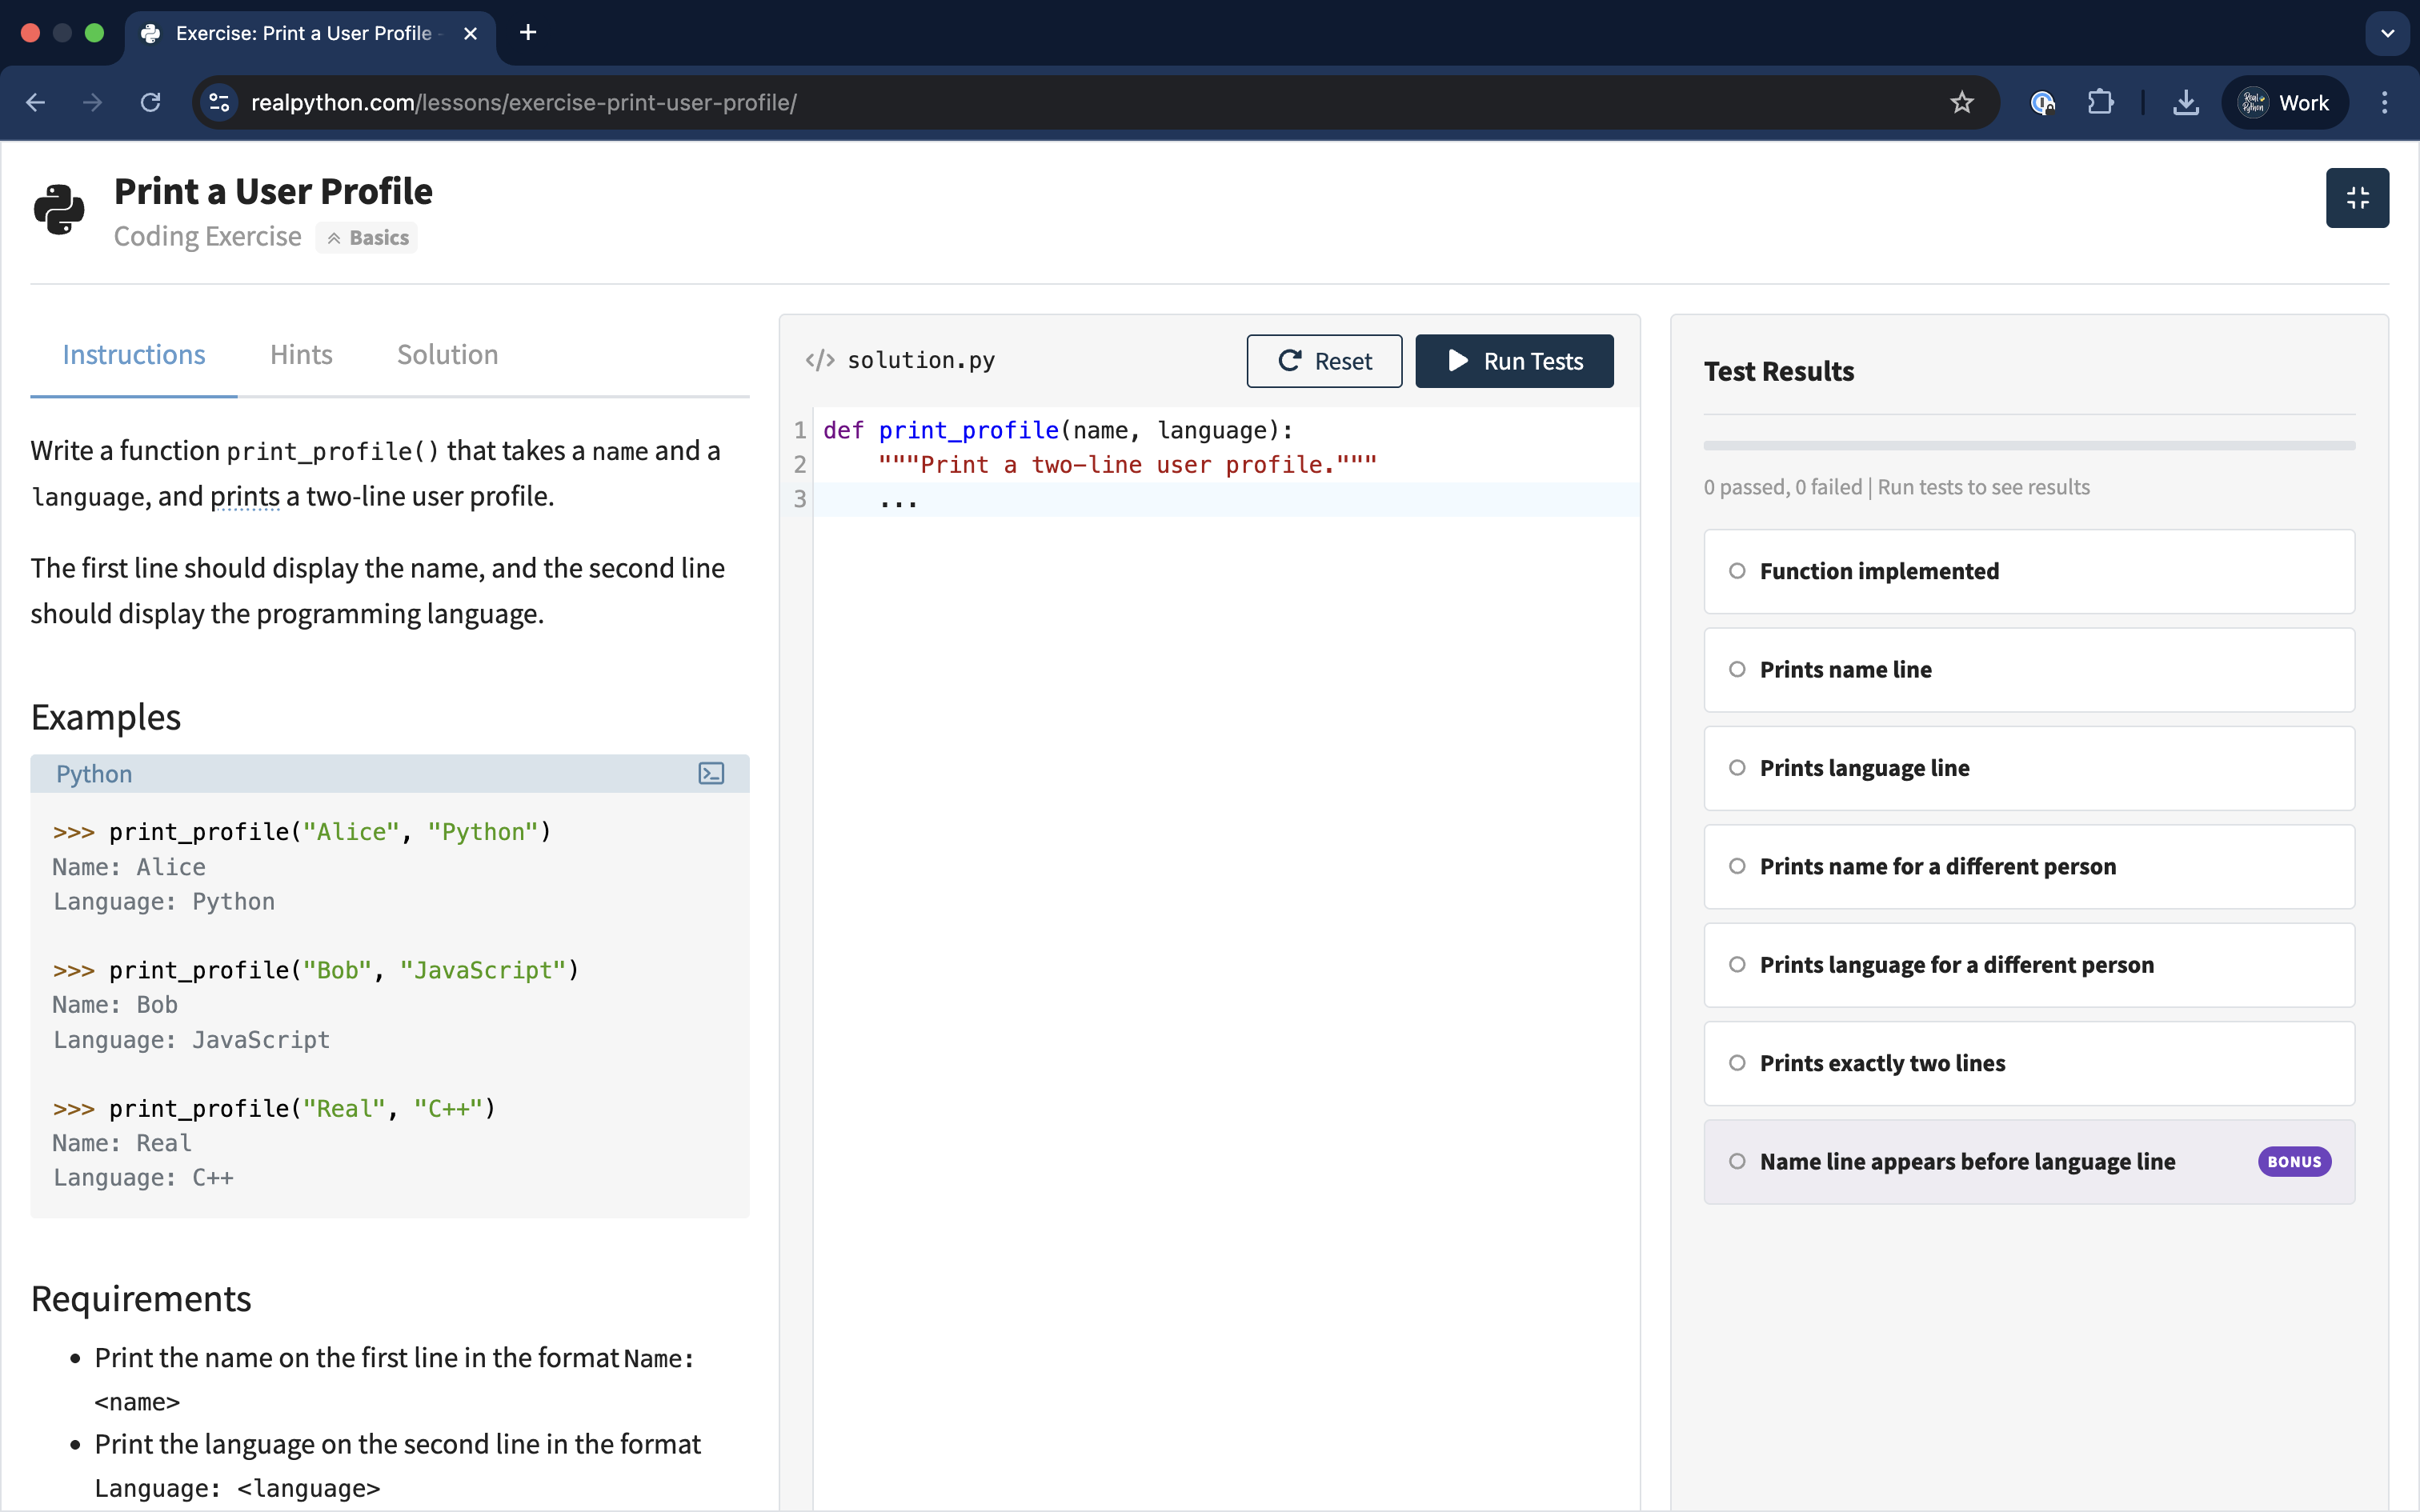Image resolution: width=2420 pixels, height=1512 pixels.
Task: Select Prints language for a different person test
Action: pyautogui.click(x=2029, y=965)
